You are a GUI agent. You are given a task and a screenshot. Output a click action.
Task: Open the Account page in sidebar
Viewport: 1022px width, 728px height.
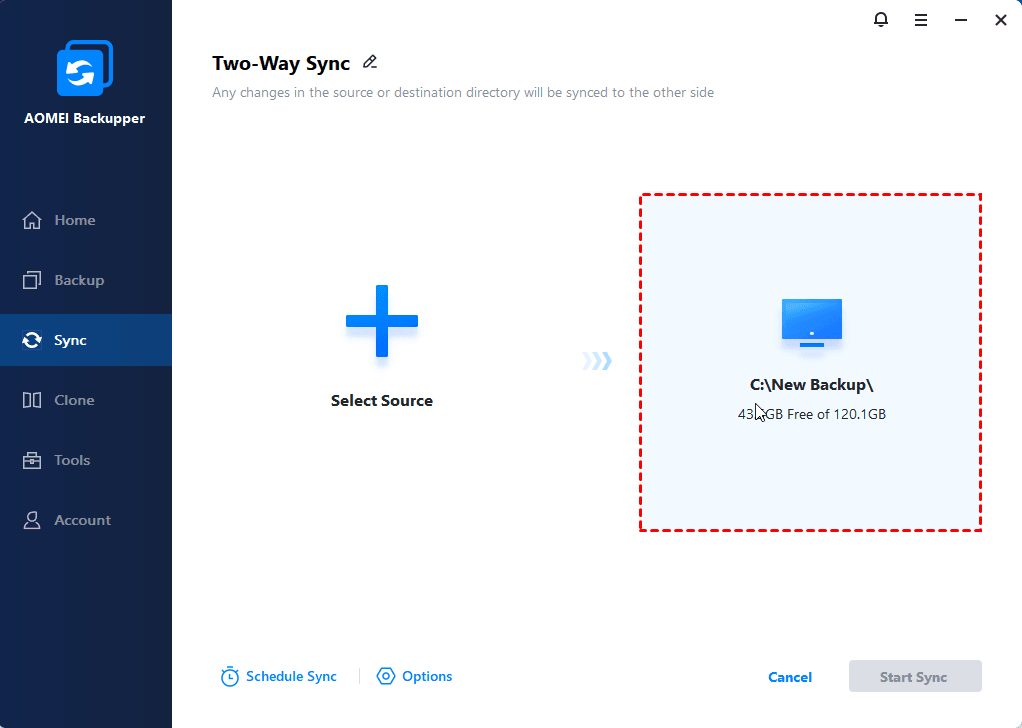pos(85,520)
